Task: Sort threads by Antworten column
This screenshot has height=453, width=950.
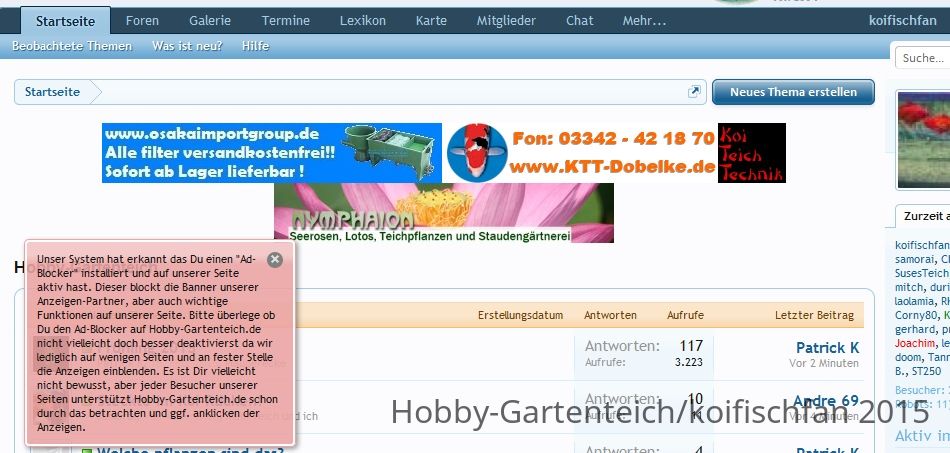Action: pos(610,316)
